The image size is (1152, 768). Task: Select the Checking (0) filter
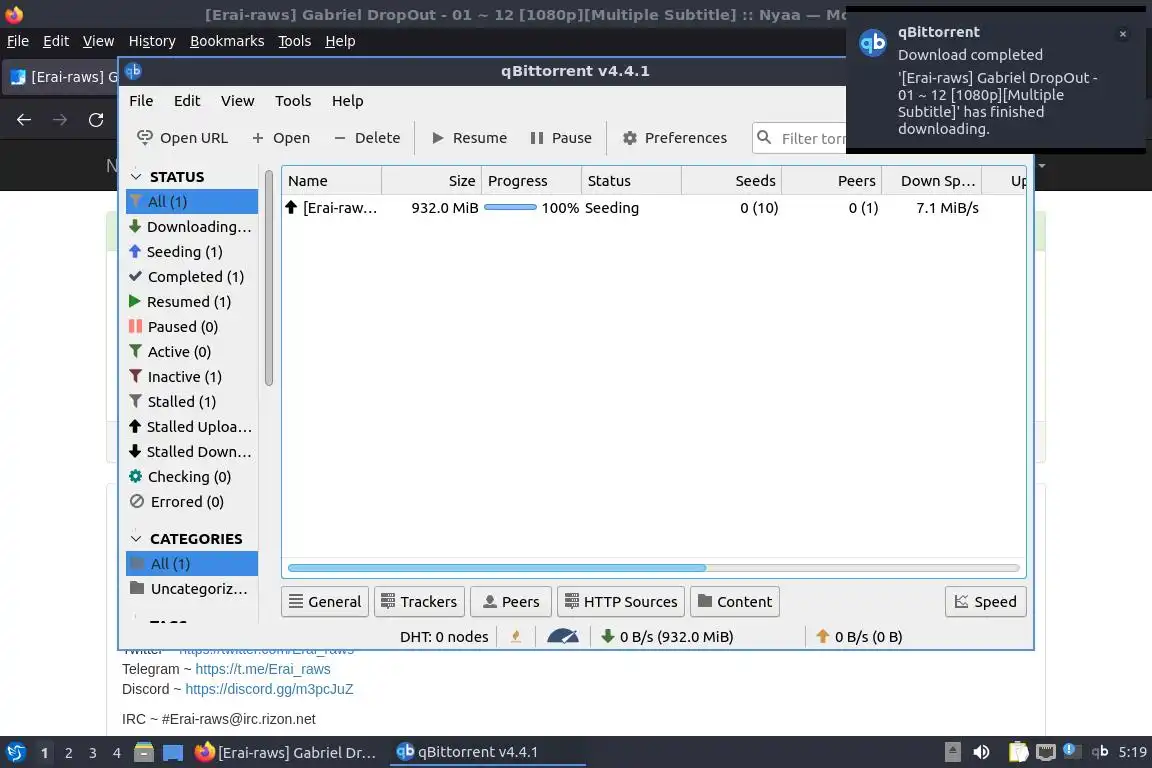pyautogui.click(x=192, y=476)
